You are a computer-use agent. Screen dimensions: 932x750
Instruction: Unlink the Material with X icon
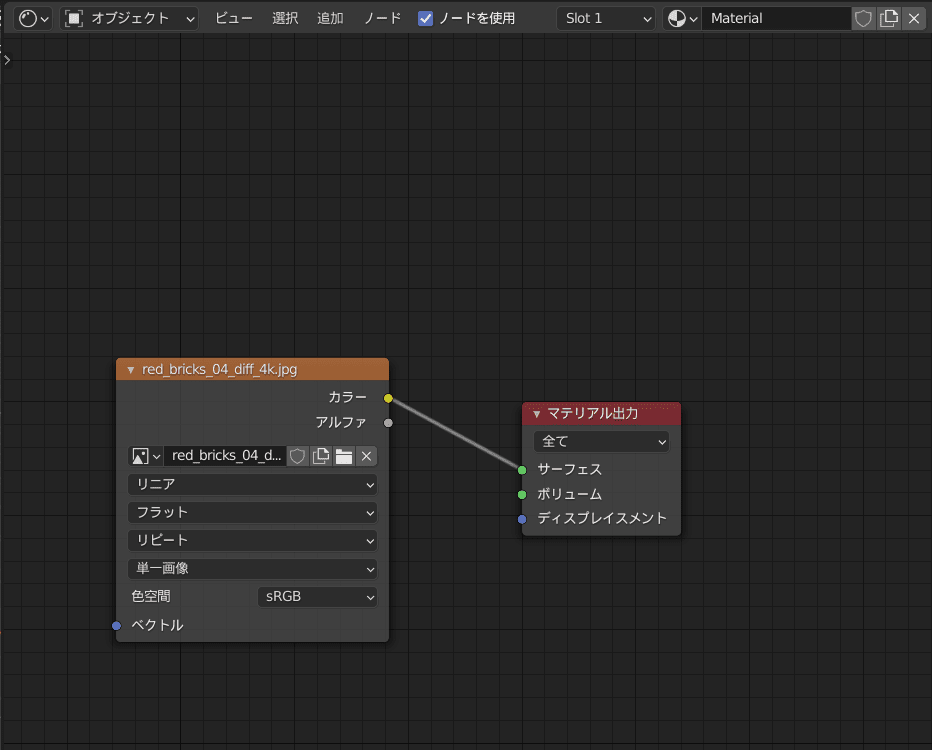(913, 18)
